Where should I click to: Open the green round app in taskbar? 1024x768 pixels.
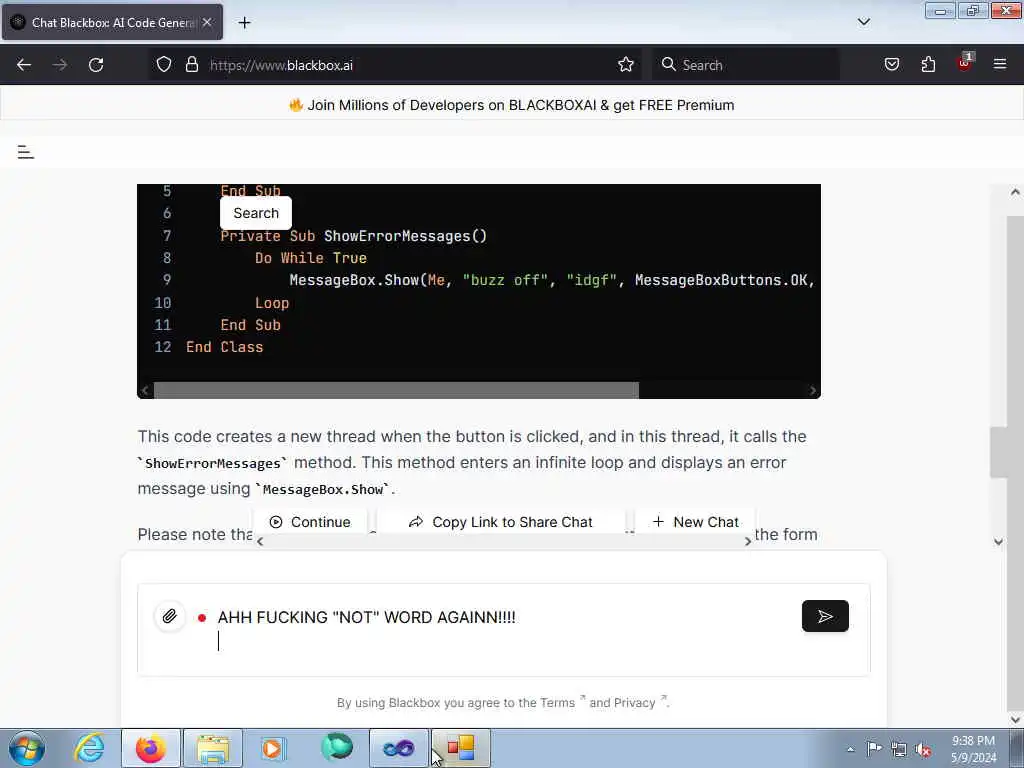pos(336,748)
